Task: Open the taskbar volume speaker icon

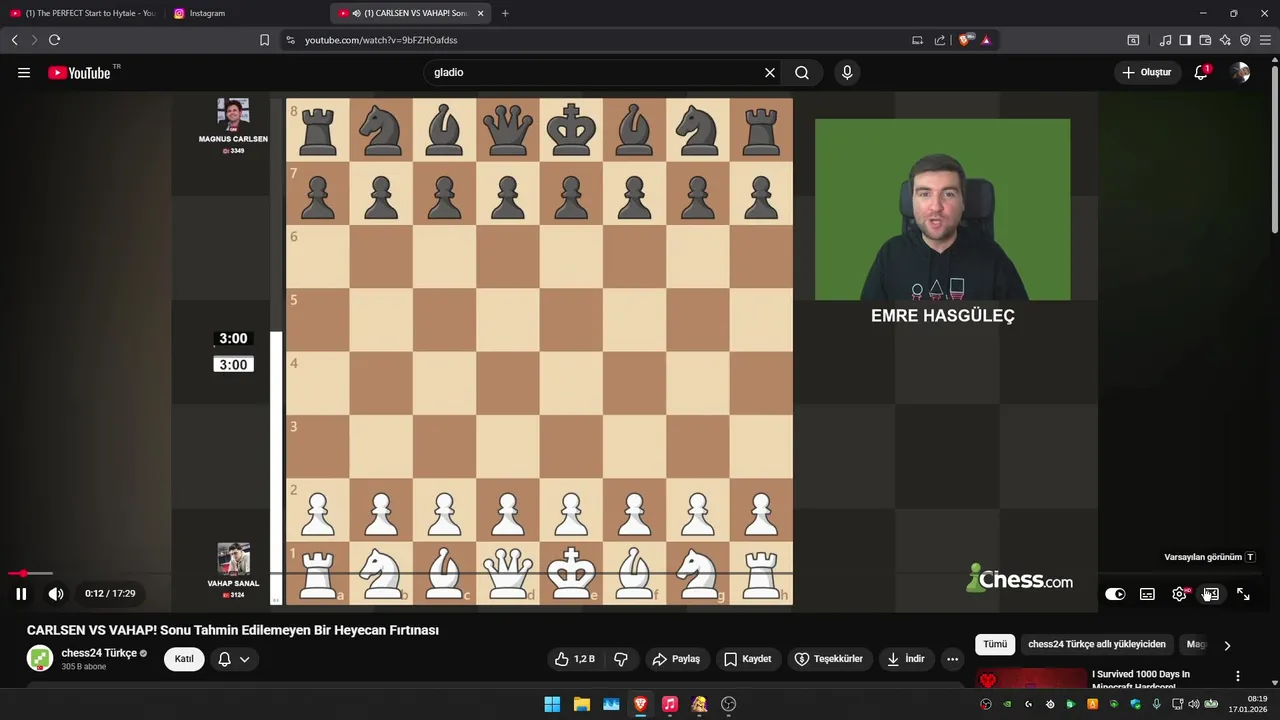Action: (1193, 704)
